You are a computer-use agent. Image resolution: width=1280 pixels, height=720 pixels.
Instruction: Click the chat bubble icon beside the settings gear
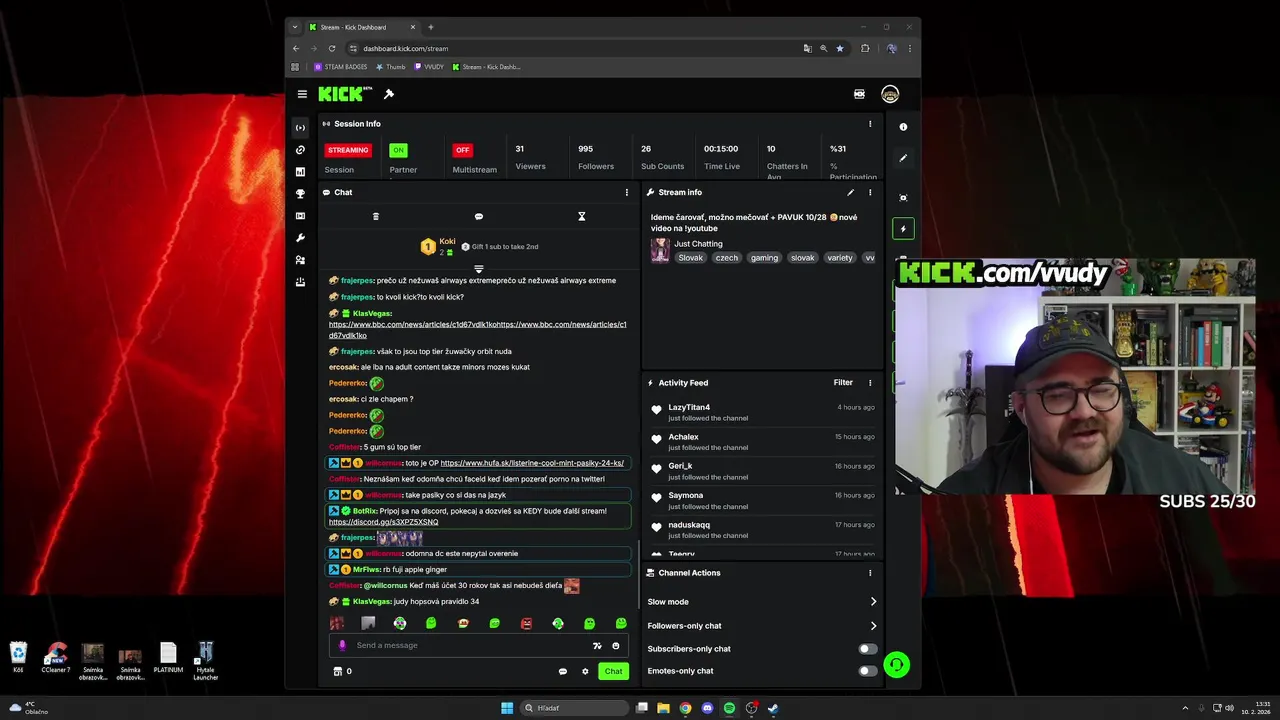tap(563, 672)
